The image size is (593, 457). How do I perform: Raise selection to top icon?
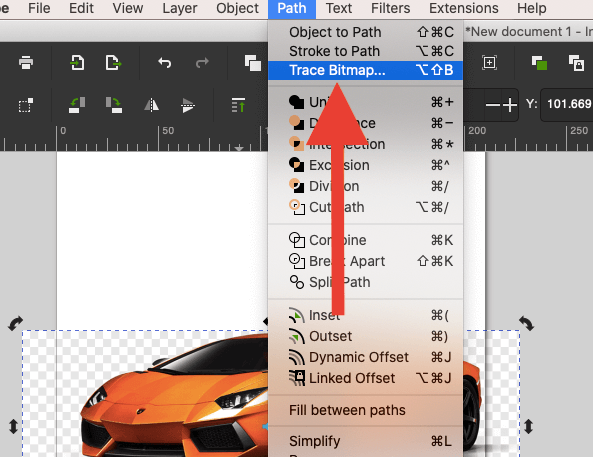coord(239,105)
